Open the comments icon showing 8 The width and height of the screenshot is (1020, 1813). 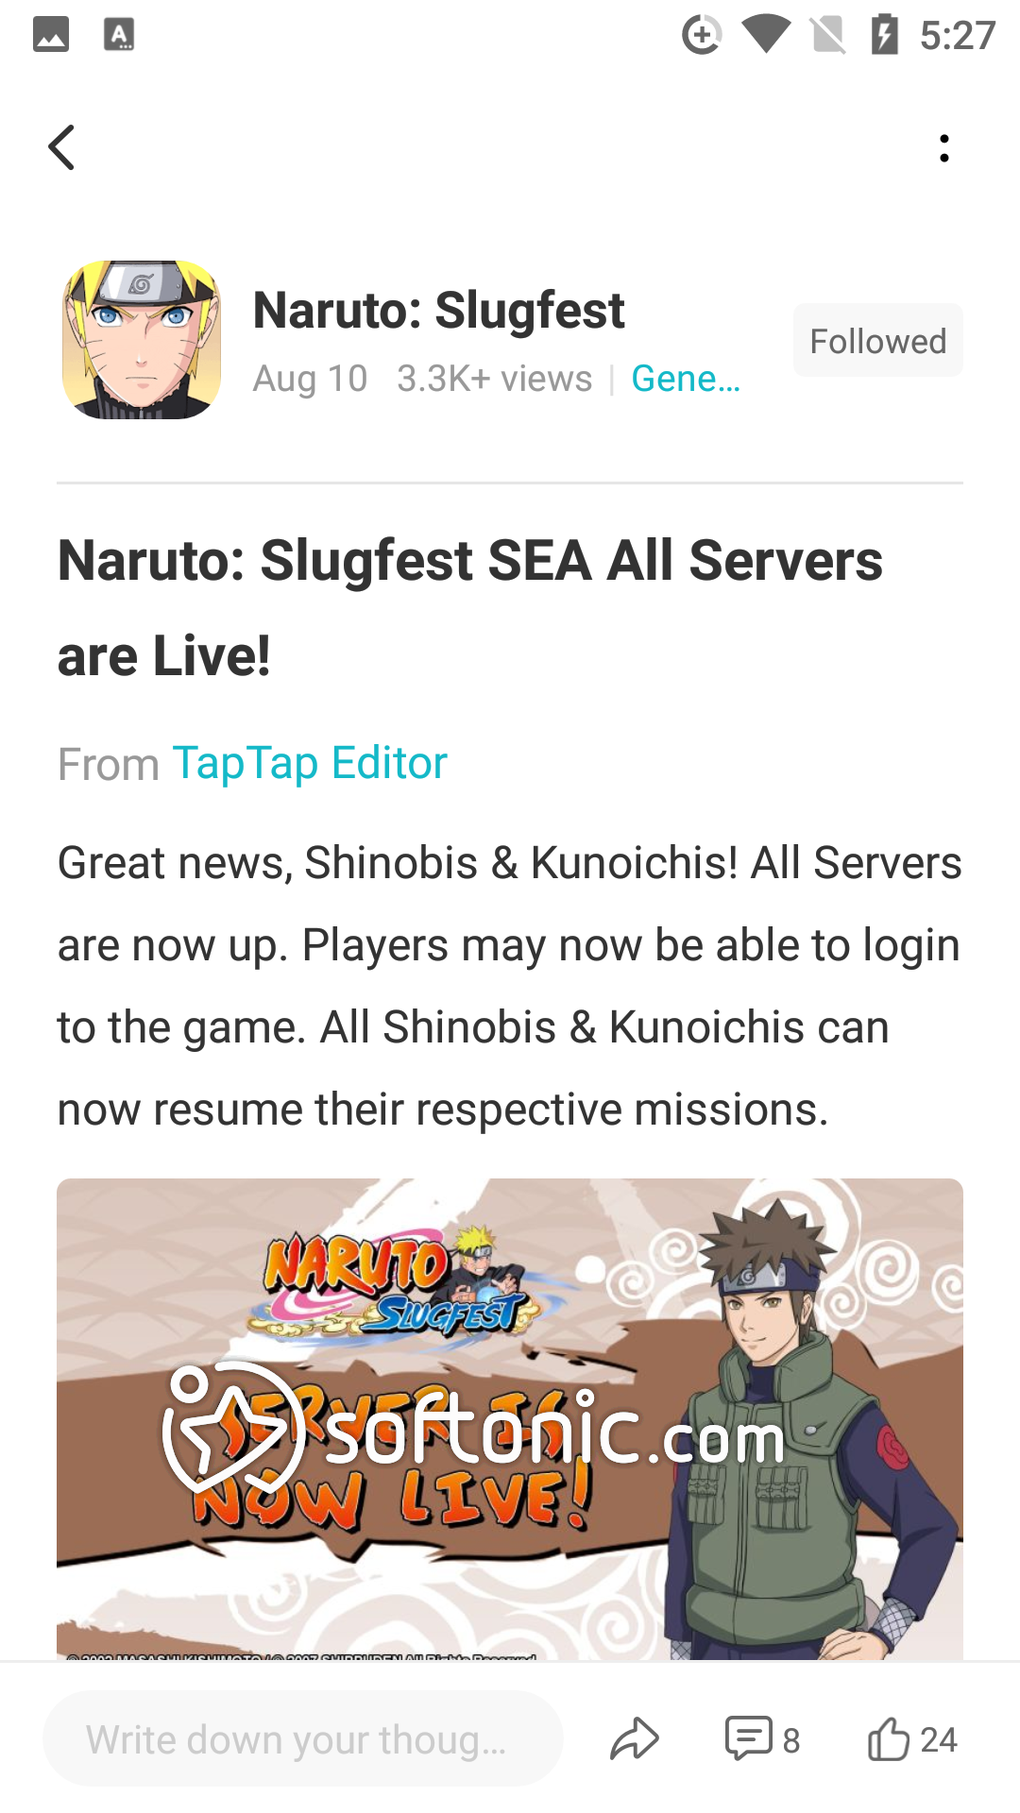761,1739
